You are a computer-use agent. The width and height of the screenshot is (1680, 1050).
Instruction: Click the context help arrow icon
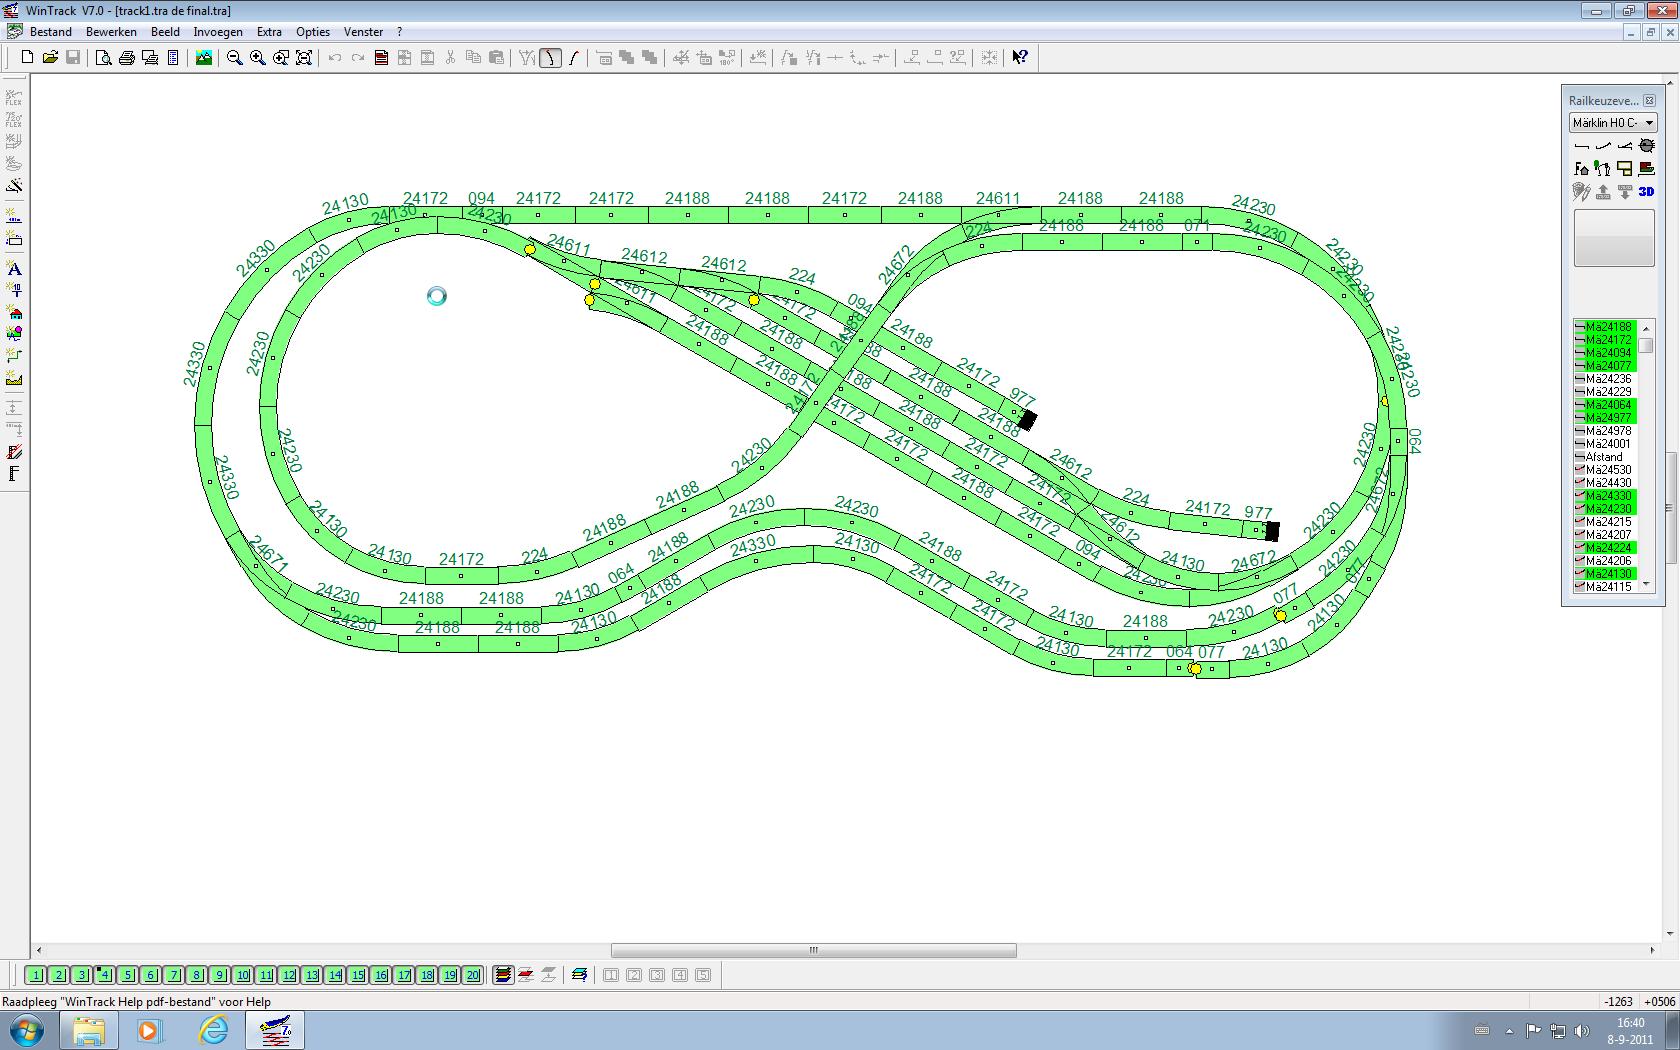[1020, 58]
